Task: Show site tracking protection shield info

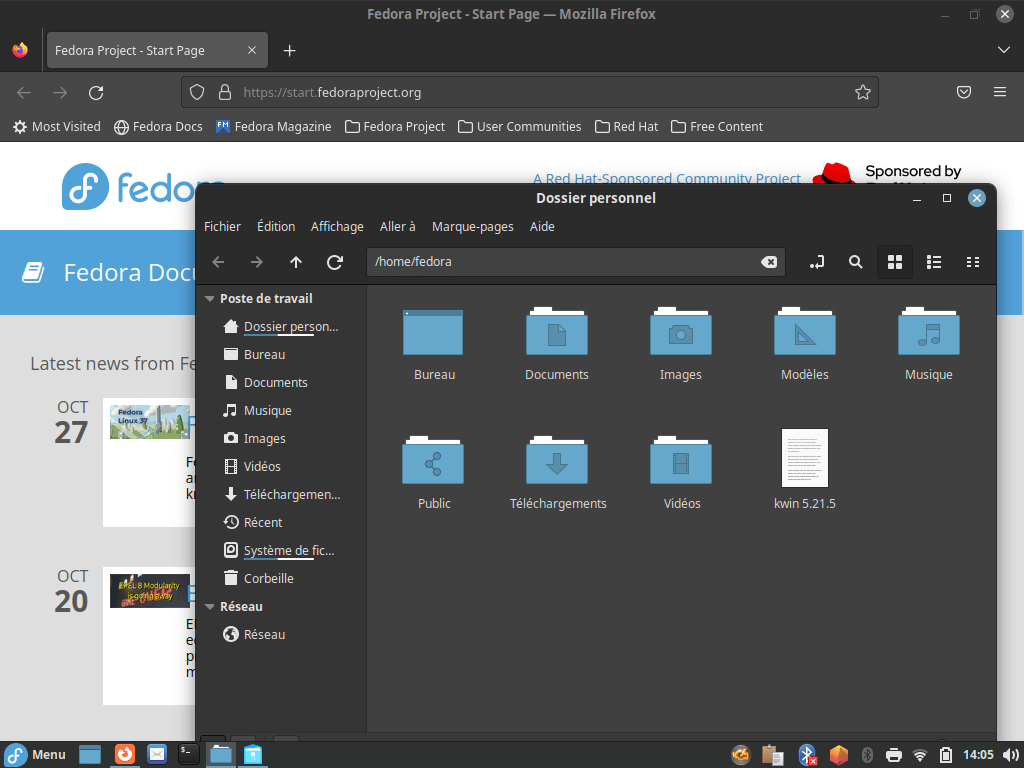Action: click(197, 92)
